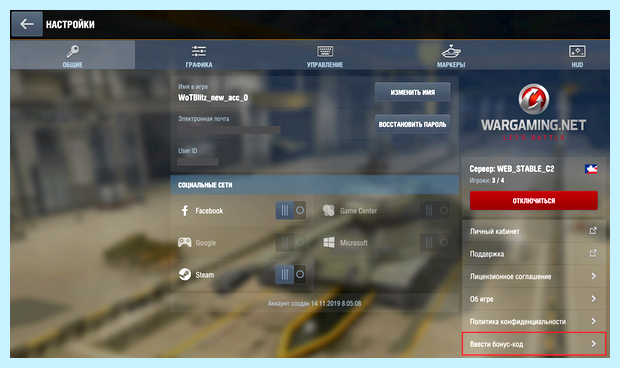Click external link icon next to Поддержка

point(593,253)
